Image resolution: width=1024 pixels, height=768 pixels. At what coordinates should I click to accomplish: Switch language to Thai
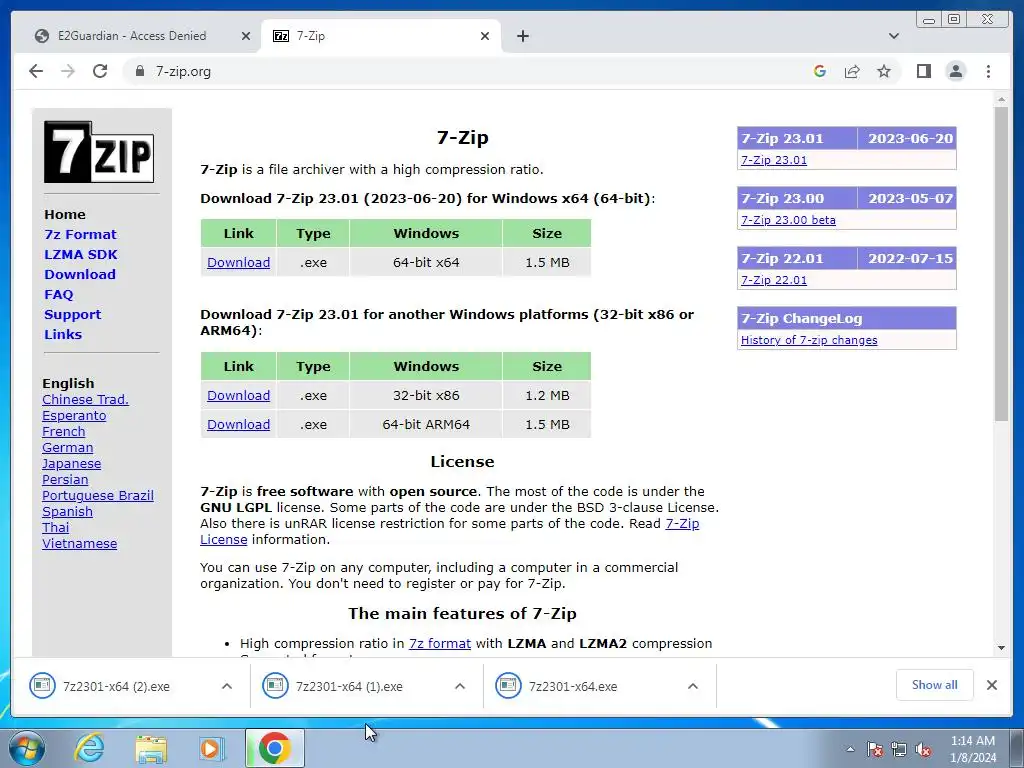pos(56,528)
